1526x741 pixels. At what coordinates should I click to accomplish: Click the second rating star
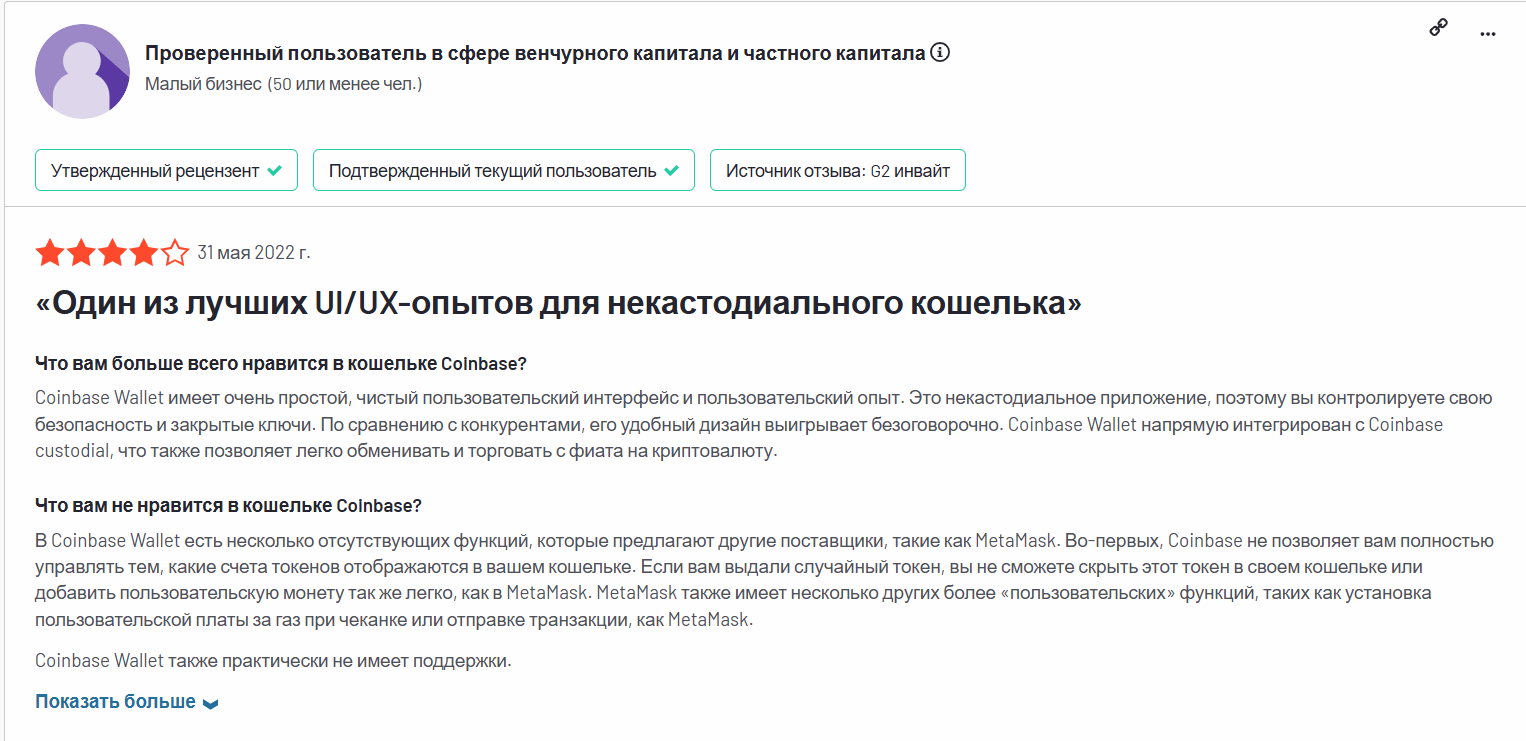(x=81, y=253)
